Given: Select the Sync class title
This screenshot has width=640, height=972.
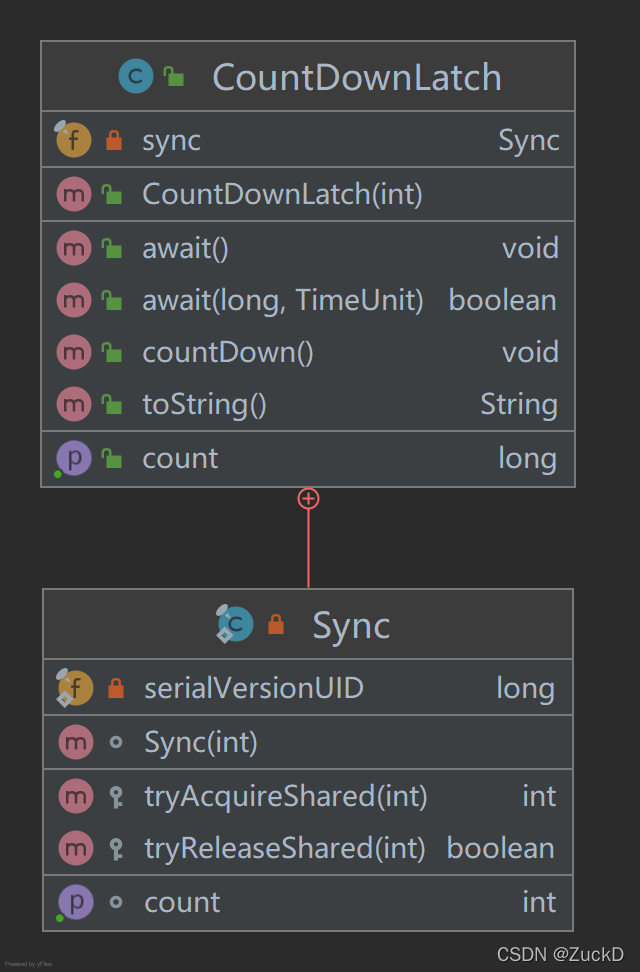Looking at the screenshot, I should pos(351,624).
